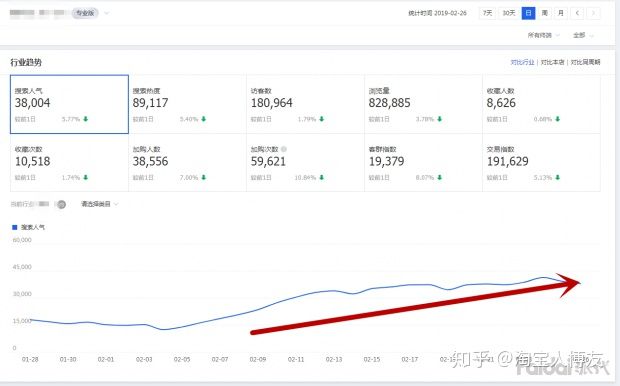Select the 加购人数 38,556 metric card
This screenshot has height=386, width=620.
(187, 163)
